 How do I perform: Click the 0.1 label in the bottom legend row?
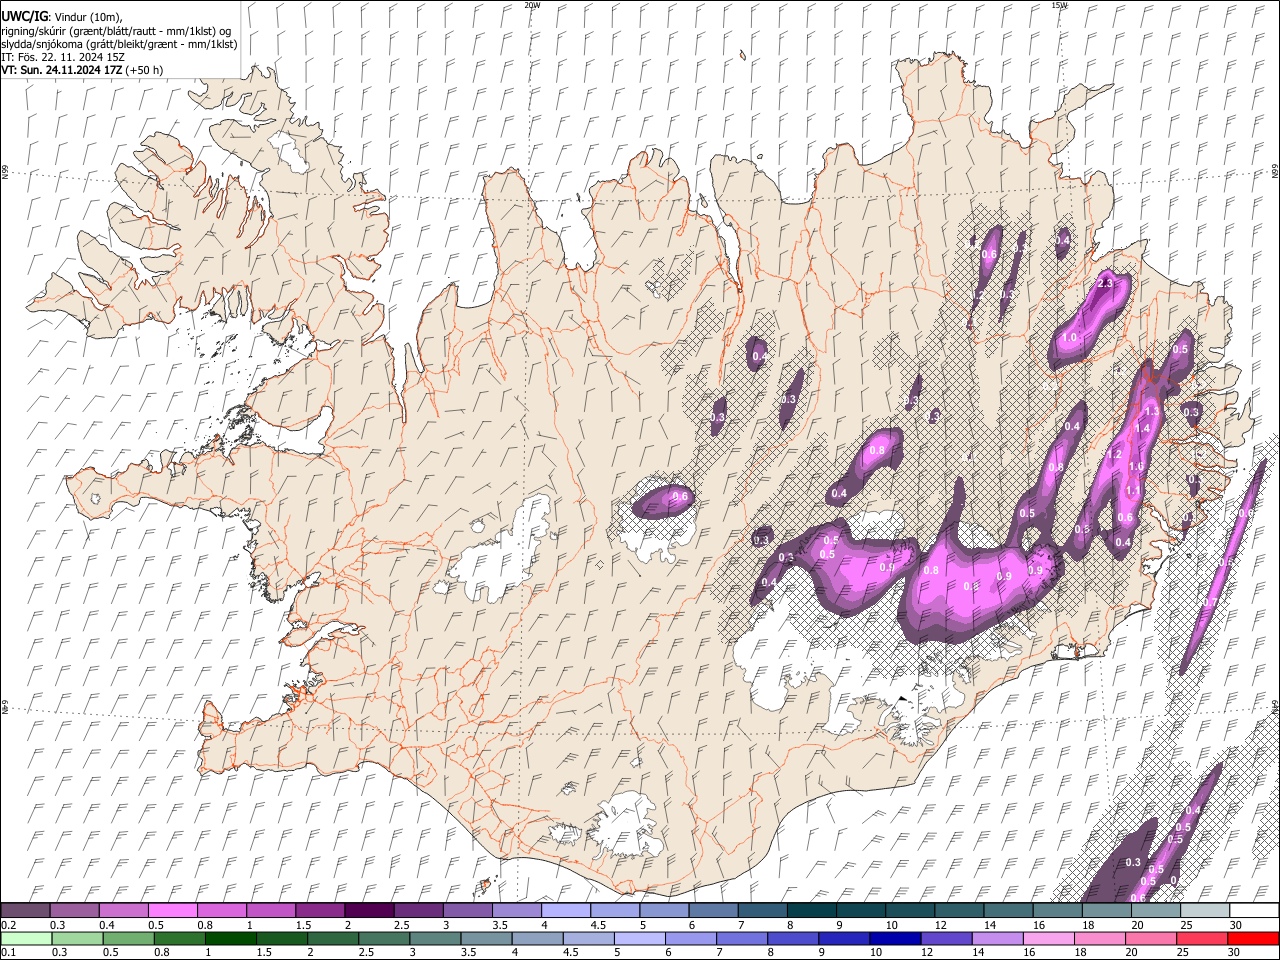point(8,953)
